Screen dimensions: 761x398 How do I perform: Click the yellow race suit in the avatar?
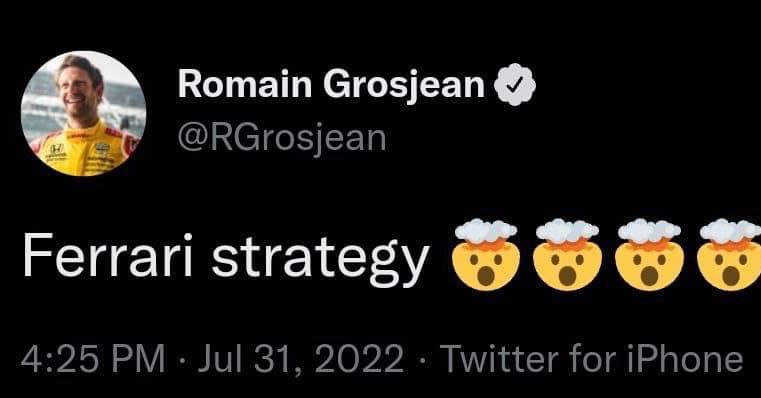pyautogui.click(x=83, y=150)
